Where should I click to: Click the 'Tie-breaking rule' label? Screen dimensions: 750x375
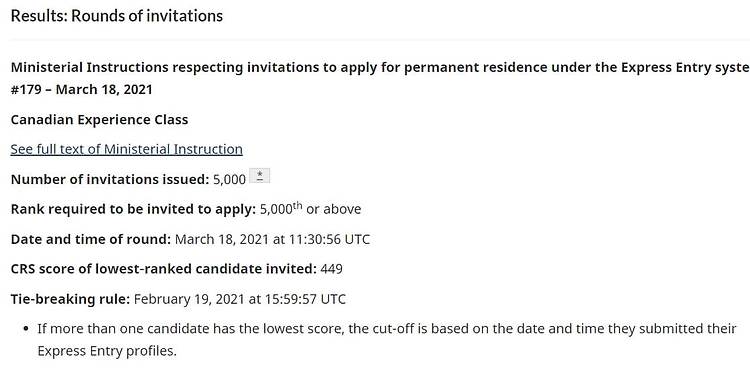pos(70,299)
